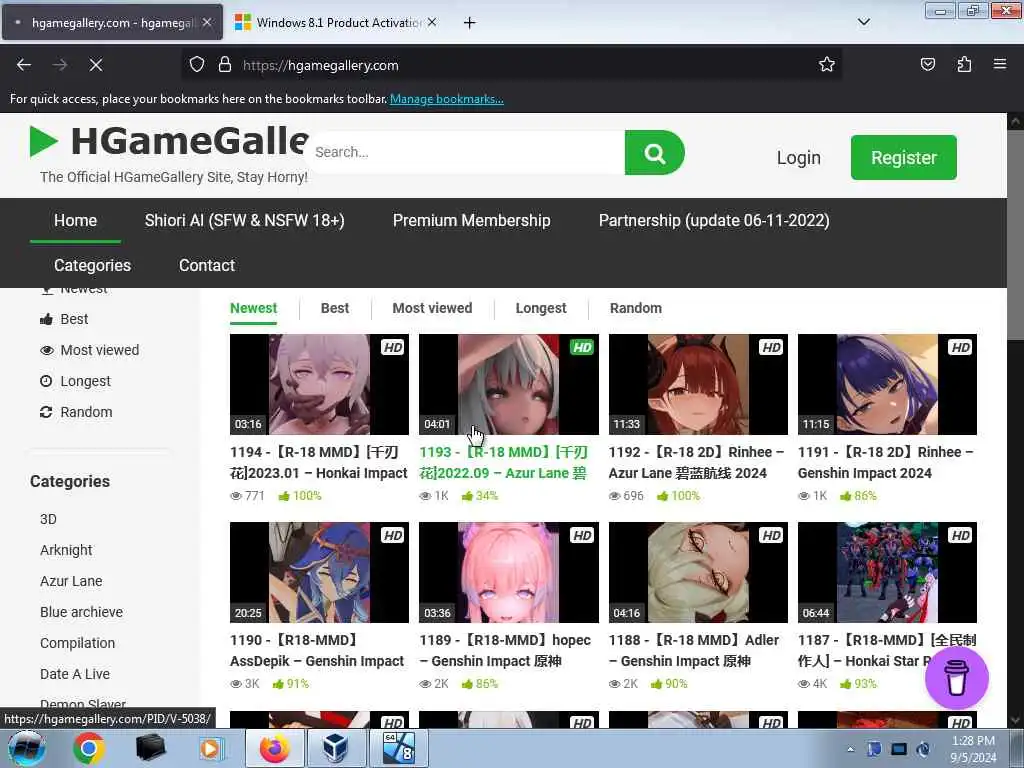Screen dimensions: 1024x768
Task: Open the extensions puzzle icon
Action: click(x=964, y=64)
